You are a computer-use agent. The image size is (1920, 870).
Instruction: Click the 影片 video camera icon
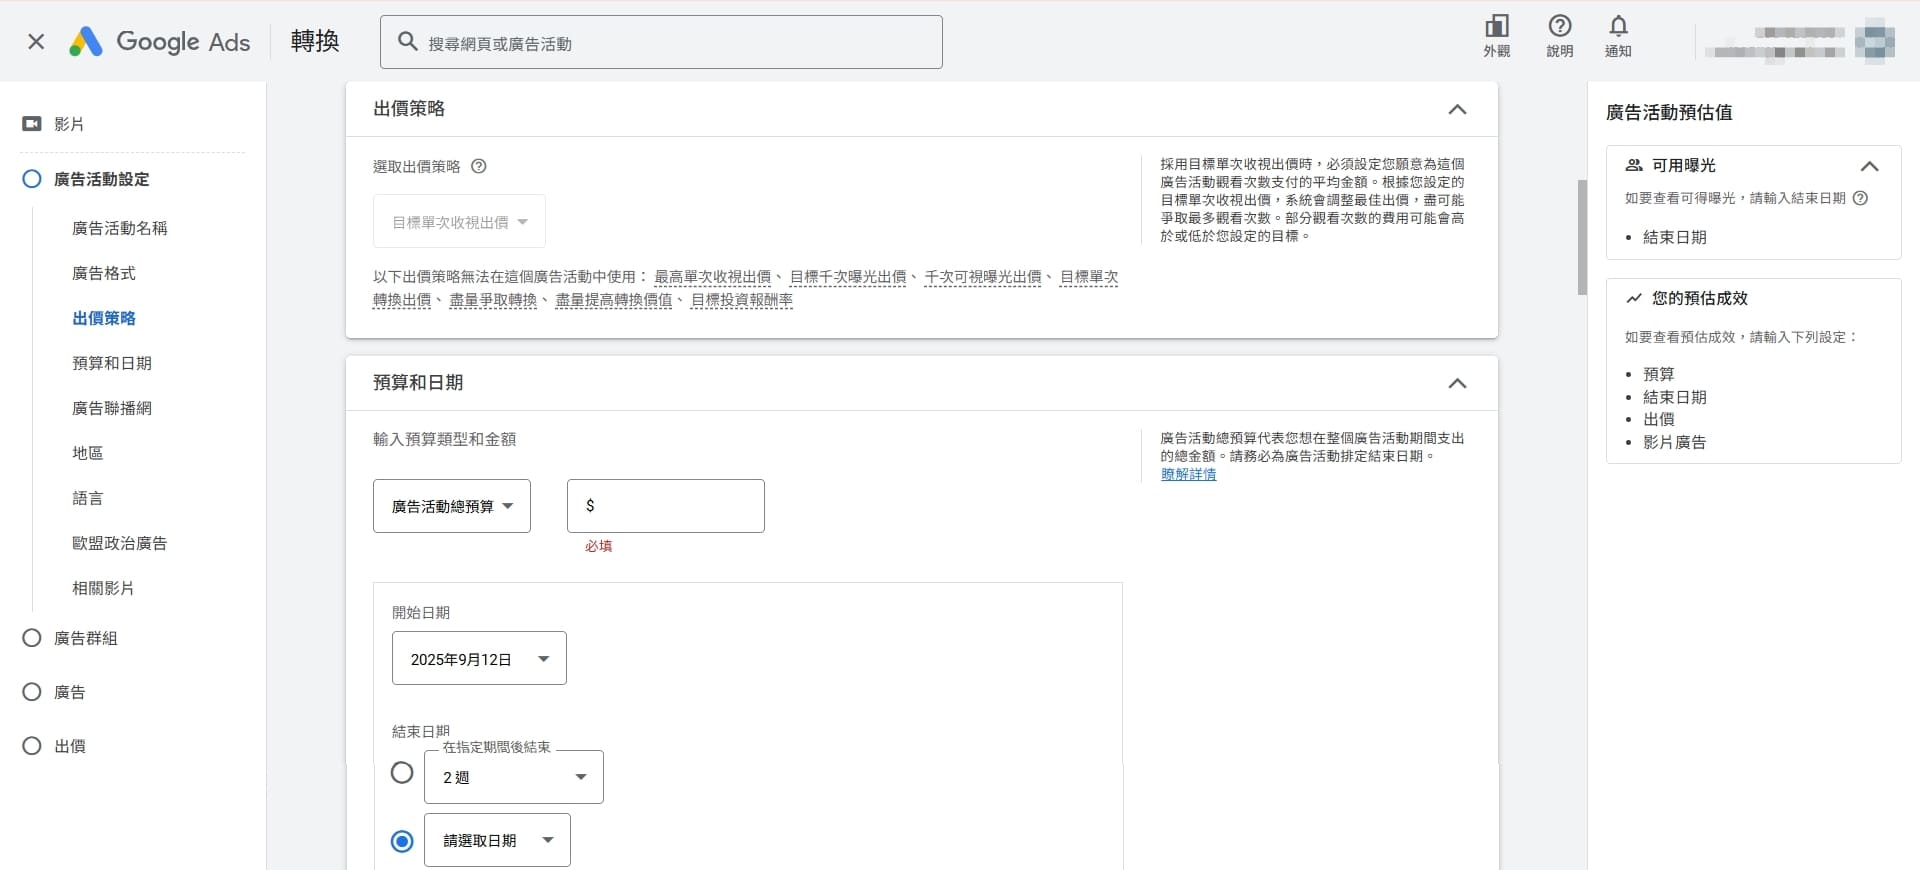coord(32,124)
